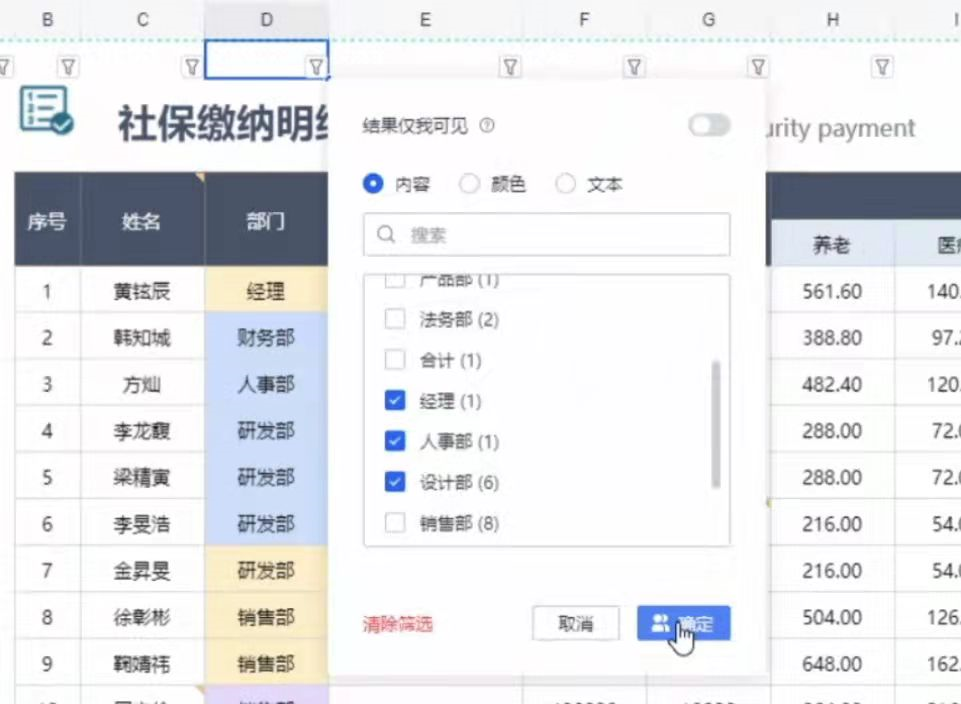Click the 经理 department cell in row 1
The height and width of the screenshot is (704, 961).
tap(266, 291)
